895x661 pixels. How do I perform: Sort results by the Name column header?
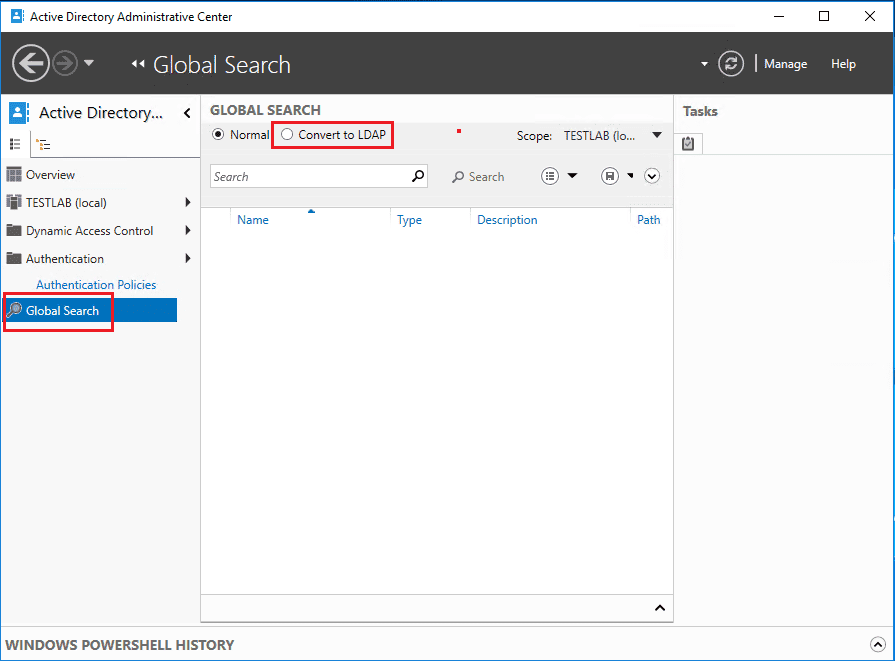253,220
